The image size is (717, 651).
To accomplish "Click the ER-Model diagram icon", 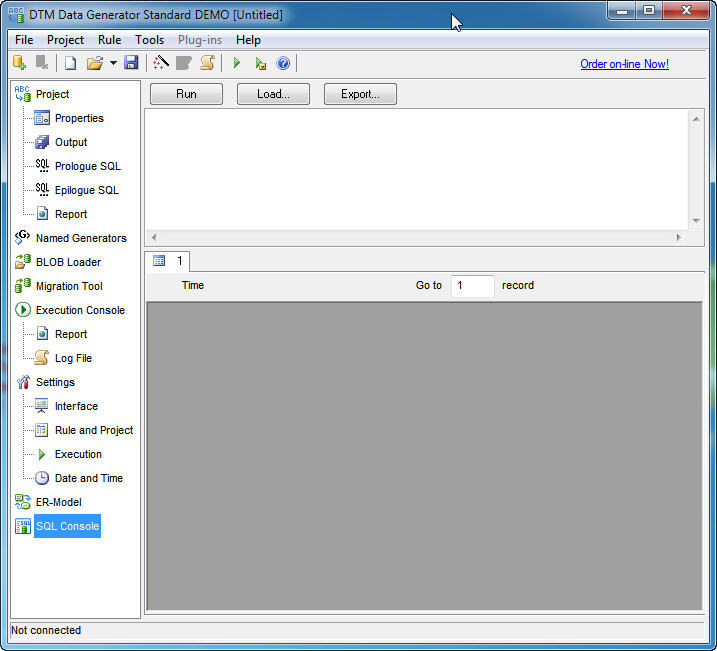I will [x=22, y=502].
